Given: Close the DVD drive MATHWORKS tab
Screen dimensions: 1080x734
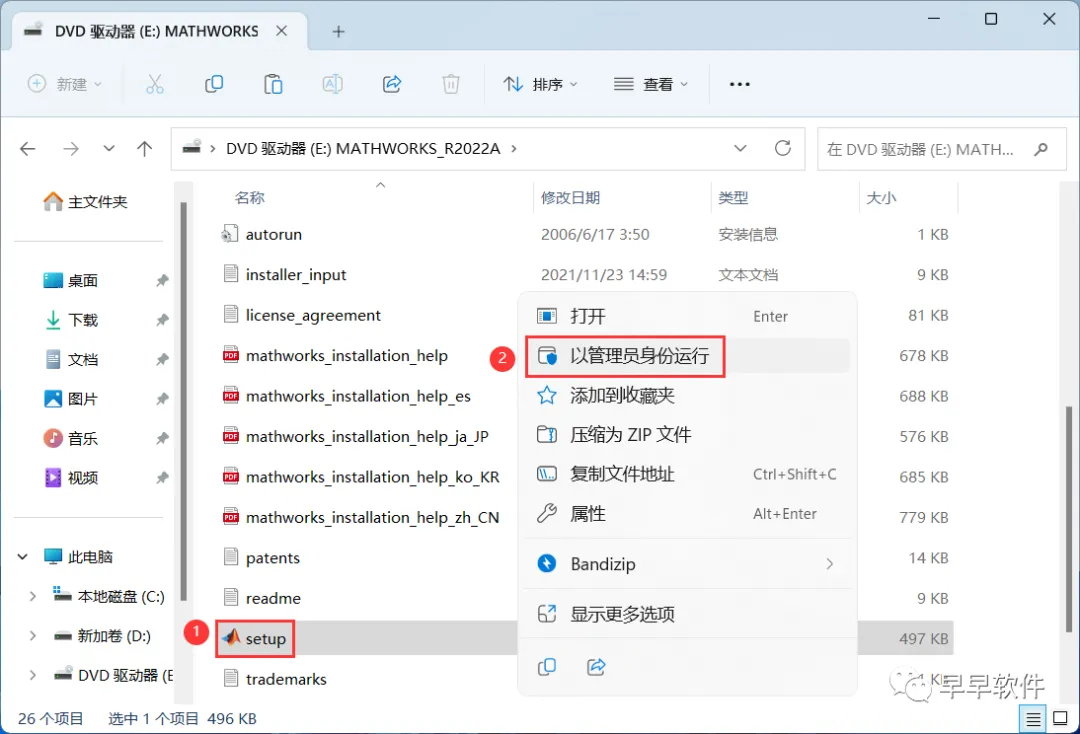Looking at the screenshot, I should coord(282,31).
